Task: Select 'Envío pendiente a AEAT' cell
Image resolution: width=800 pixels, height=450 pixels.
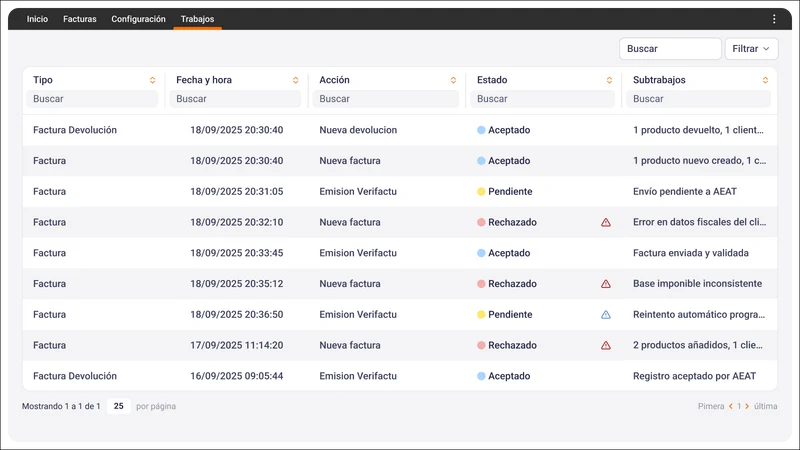Action: point(685,192)
